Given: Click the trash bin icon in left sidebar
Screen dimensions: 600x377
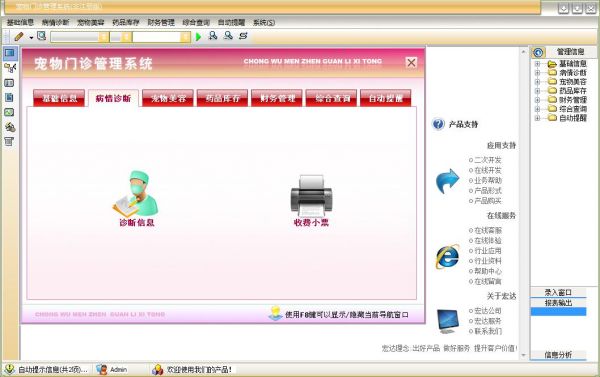Looking at the screenshot, I should [9, 142].
